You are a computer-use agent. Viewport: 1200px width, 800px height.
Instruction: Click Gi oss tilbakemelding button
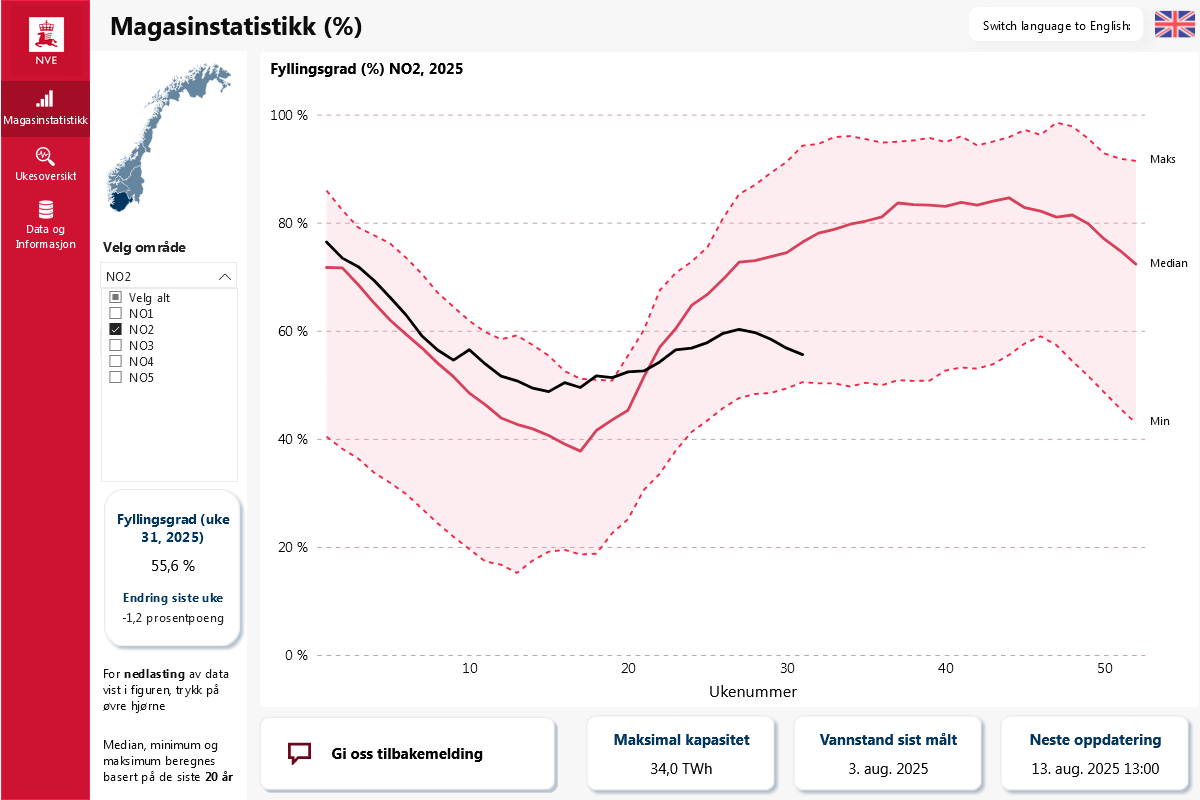[407, 753]
